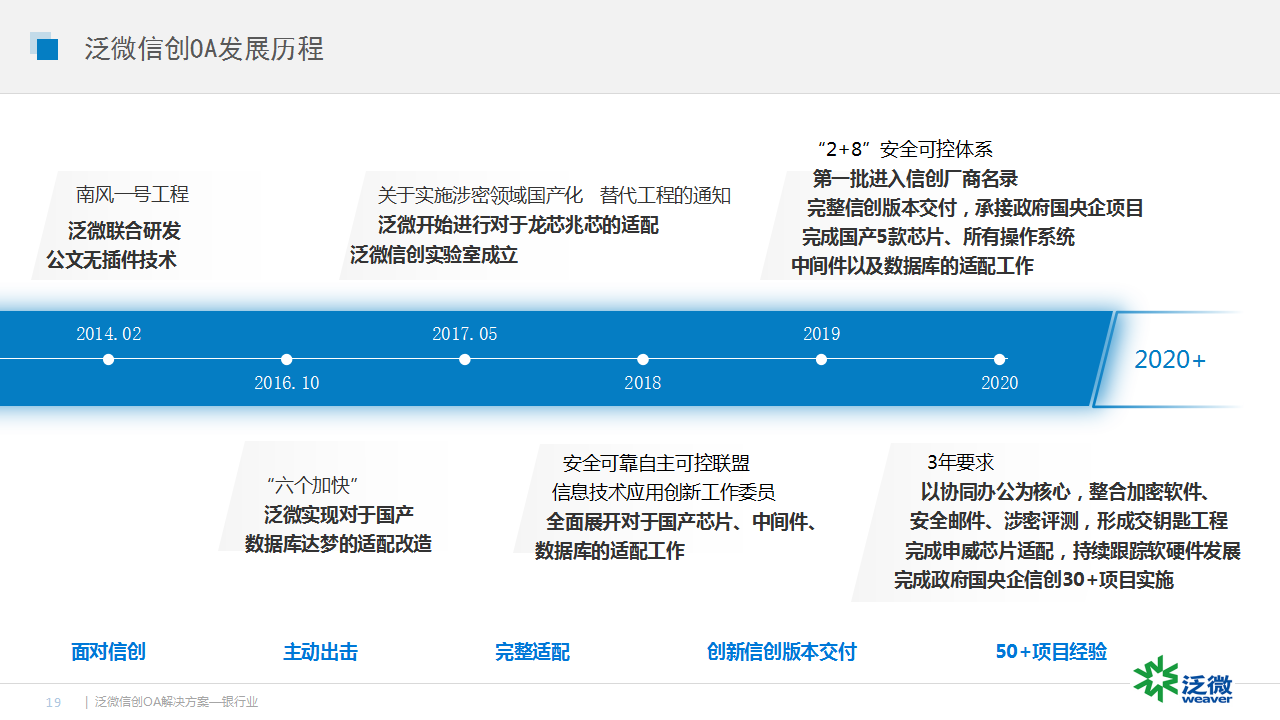The height and width of the screenshot is (720, 1280).
Task: Click the blue label 50+项目经验
Action: 1051,651
